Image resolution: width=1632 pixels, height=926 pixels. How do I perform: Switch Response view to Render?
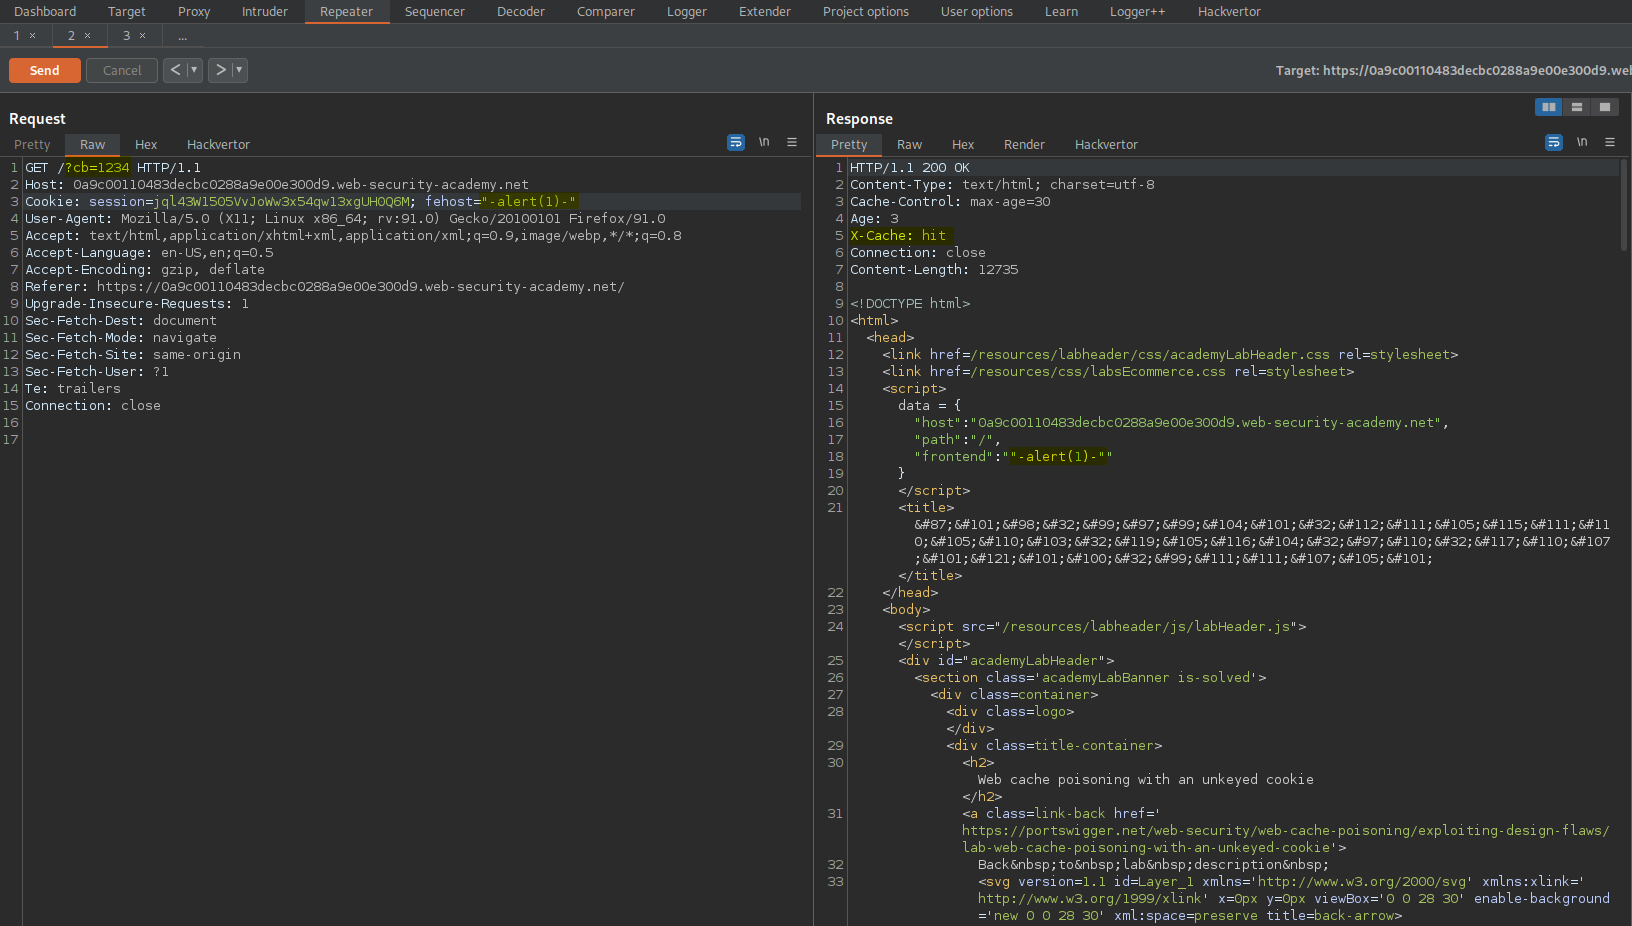[1024, 145]
